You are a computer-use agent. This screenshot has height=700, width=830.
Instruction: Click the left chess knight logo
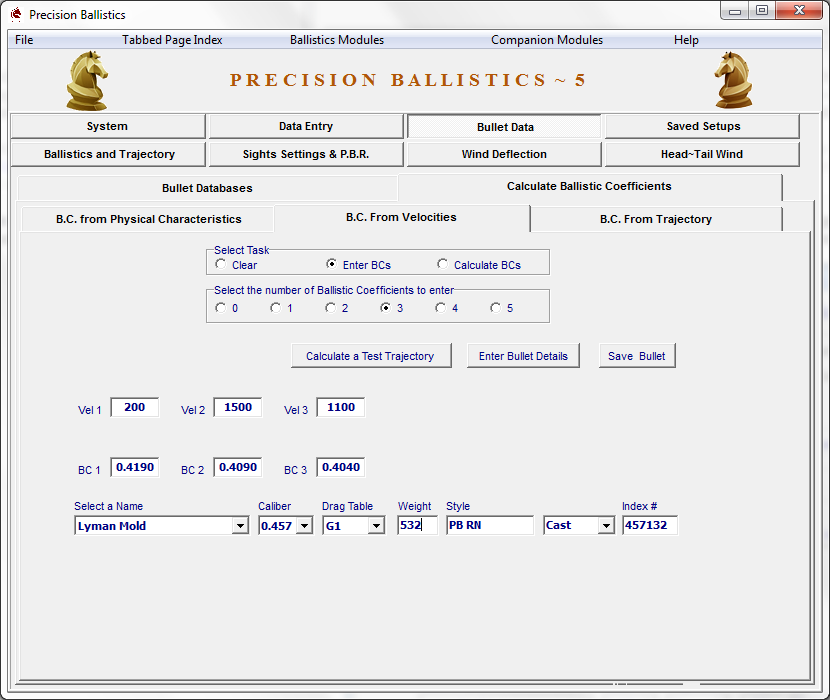tap(87, 80)
